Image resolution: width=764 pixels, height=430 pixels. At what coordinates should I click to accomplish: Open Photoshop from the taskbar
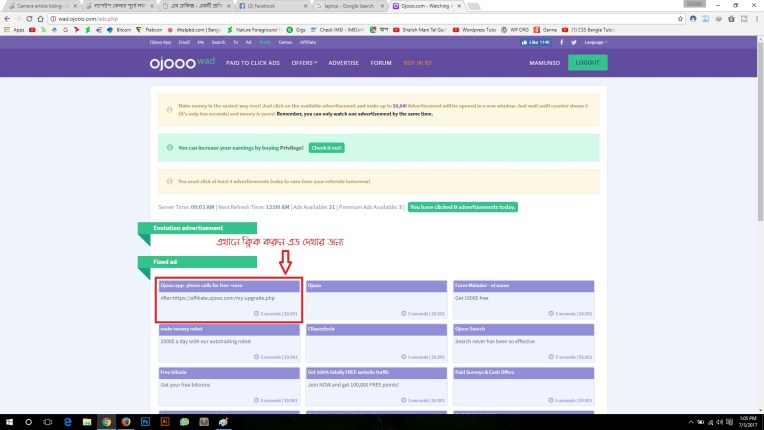[147, 421]
